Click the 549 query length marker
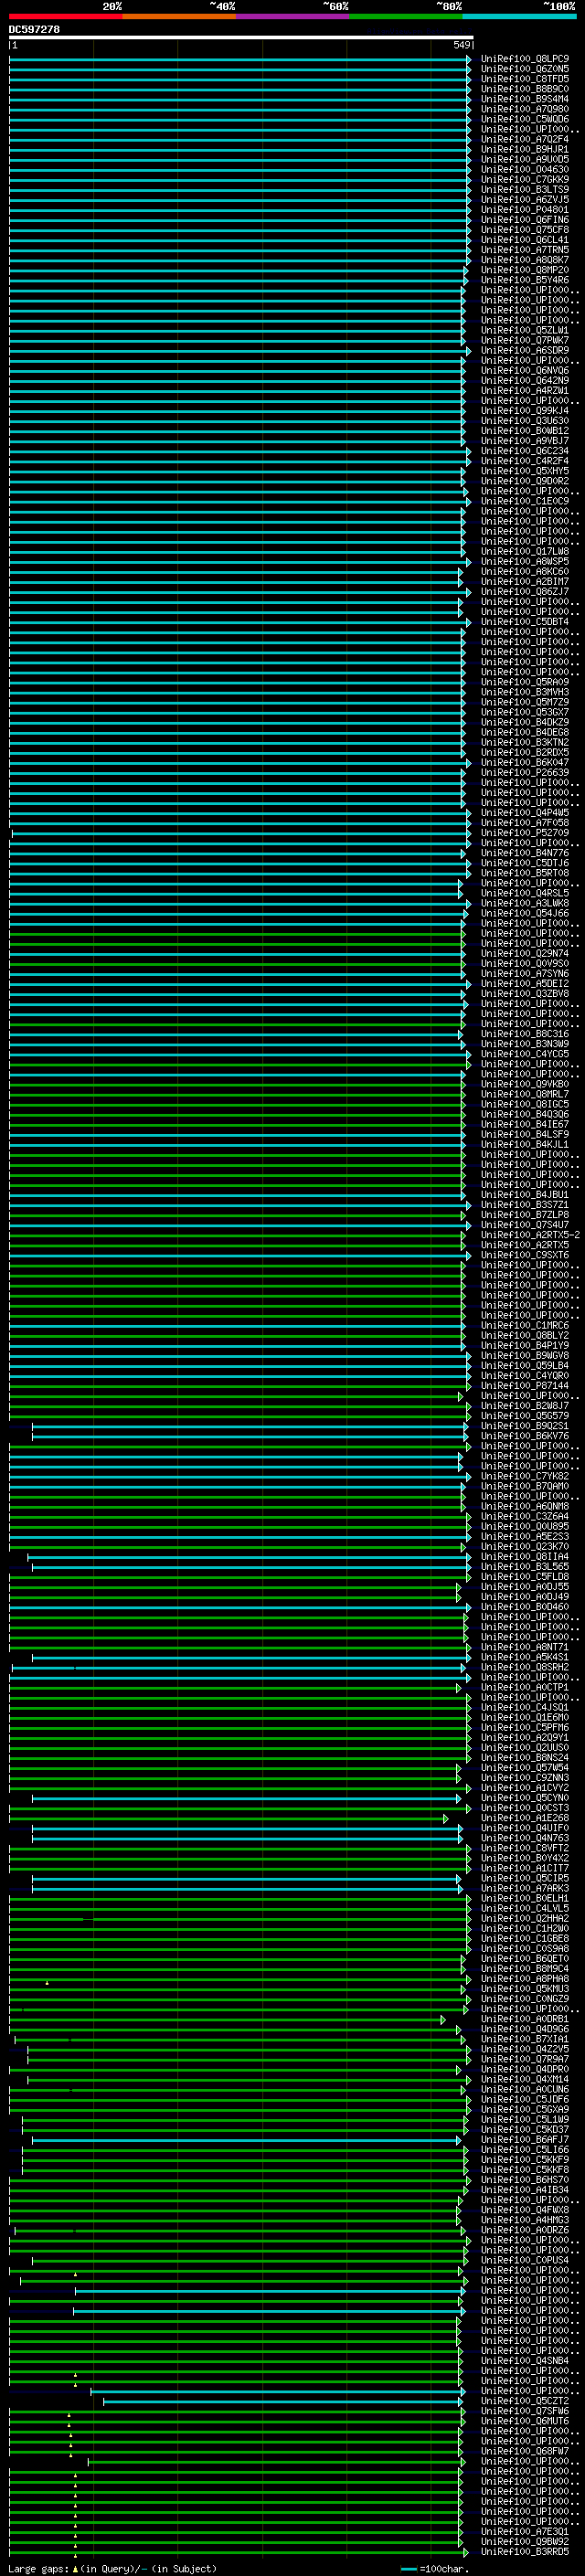 point(461,45)
